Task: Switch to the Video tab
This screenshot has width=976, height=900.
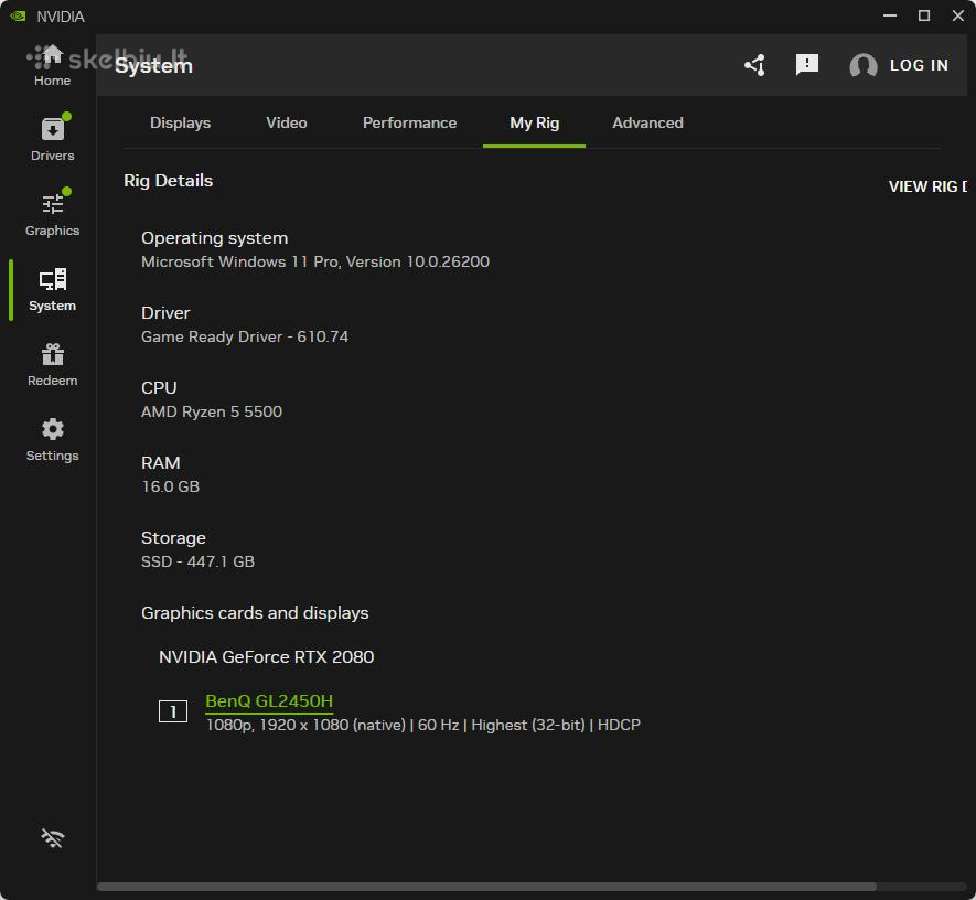Action: (x=287, y=123)
